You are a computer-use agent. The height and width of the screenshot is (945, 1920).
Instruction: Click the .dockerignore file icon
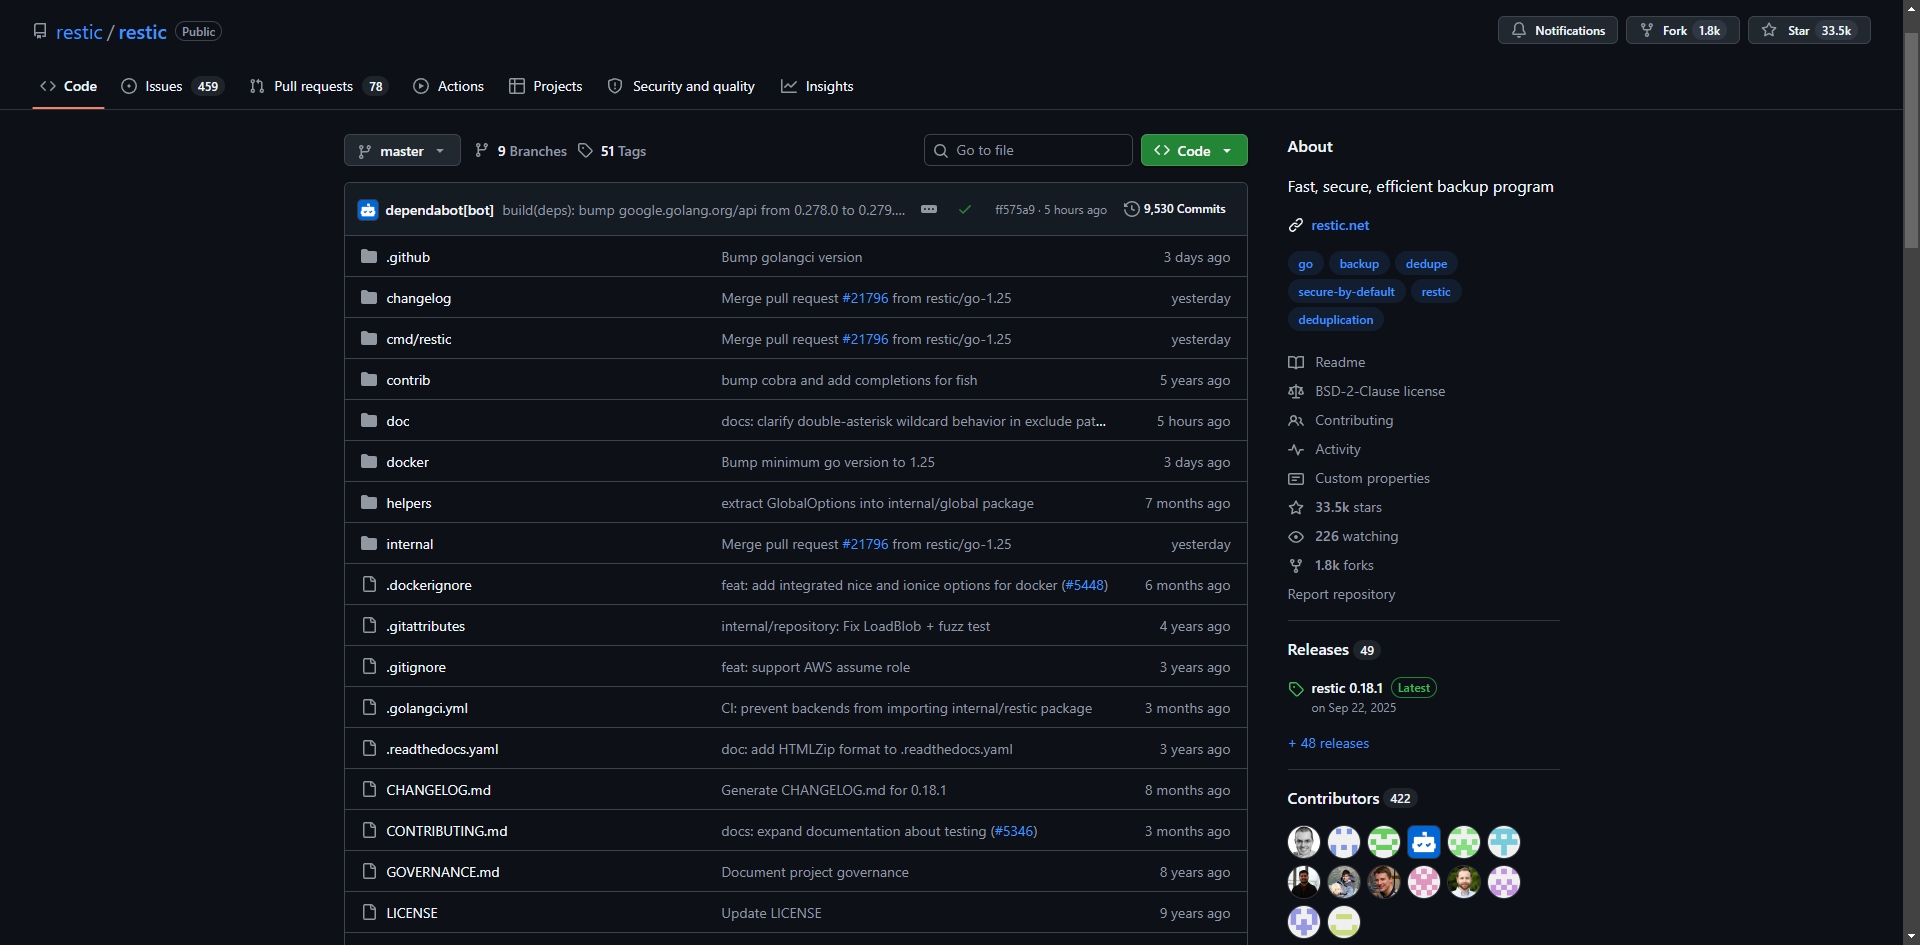(x=369, y=585)
